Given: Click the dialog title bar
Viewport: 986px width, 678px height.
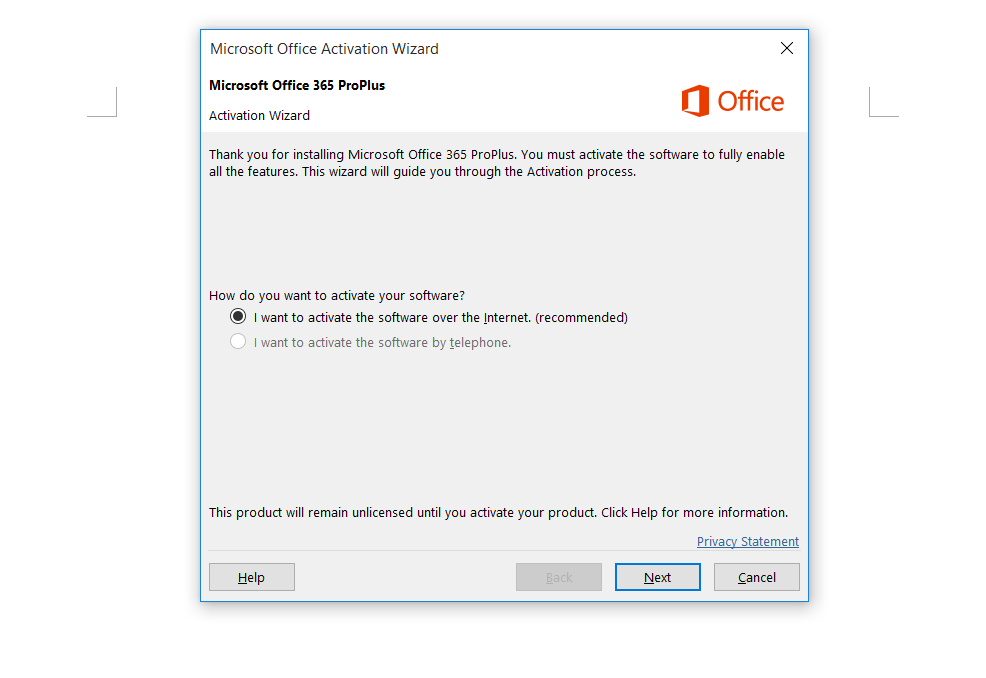Looking at the screenshot, I should 500,48.
